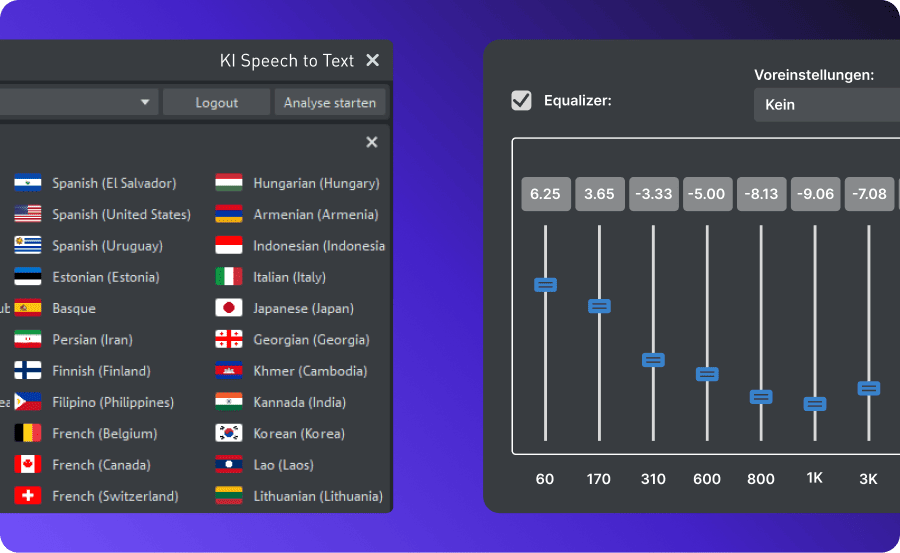Click the 60 Hz equalizer slider handle
This screenshot has width=900, height=553.
(x=545, y=285)
